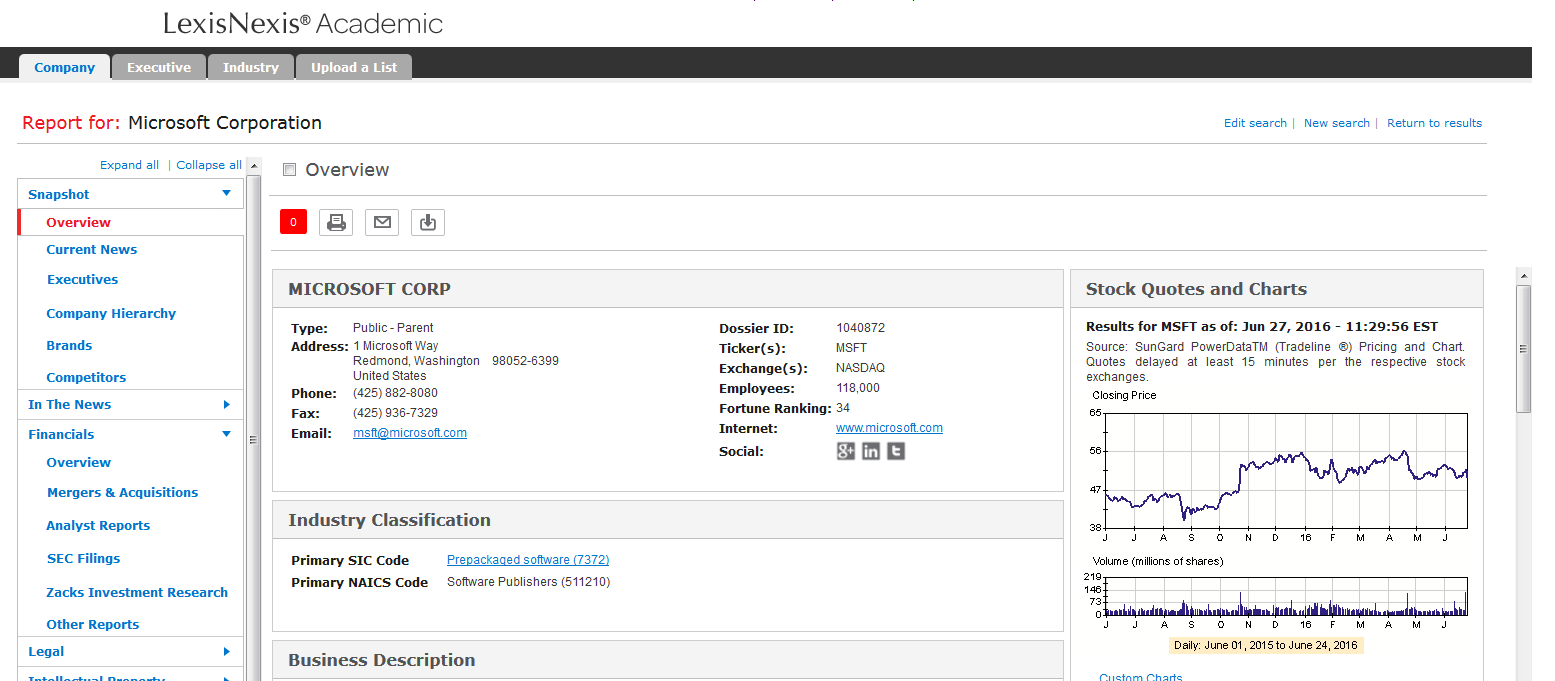
Task: Click Prepackaged software (7372) SIC link
Action: (528, 560)
